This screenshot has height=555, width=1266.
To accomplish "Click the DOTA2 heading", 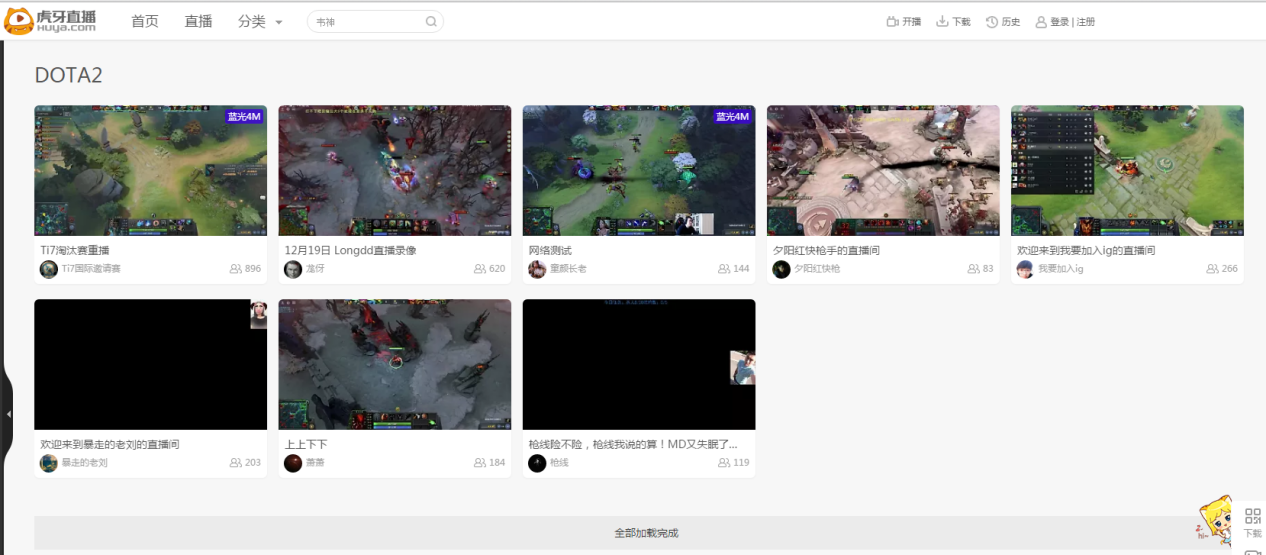I will (x=68, y=76).
